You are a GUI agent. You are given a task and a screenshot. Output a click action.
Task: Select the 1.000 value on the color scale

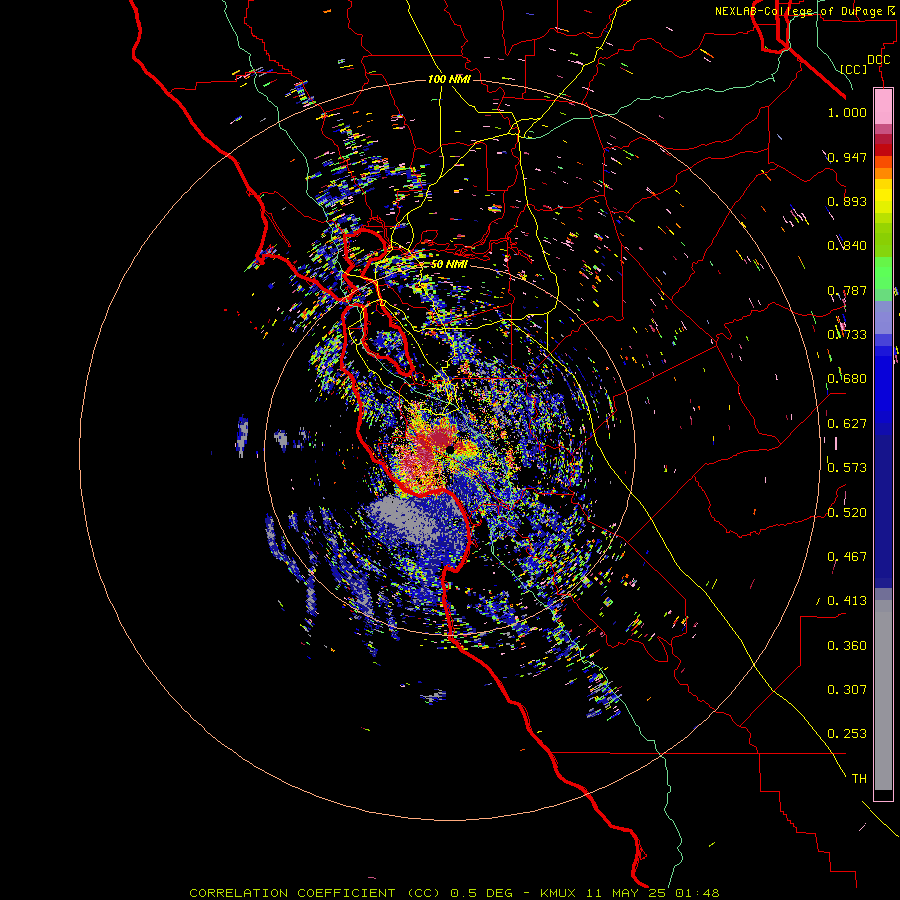[847, 112]
